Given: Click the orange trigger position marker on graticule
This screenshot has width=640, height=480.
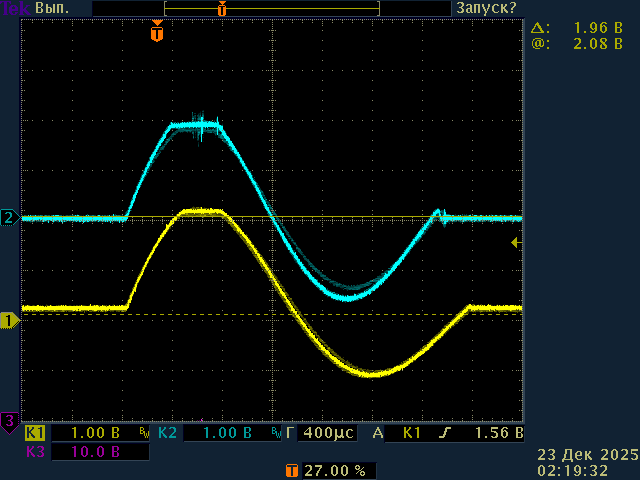Looking at the screenshot, I should (x=157, y=33).
